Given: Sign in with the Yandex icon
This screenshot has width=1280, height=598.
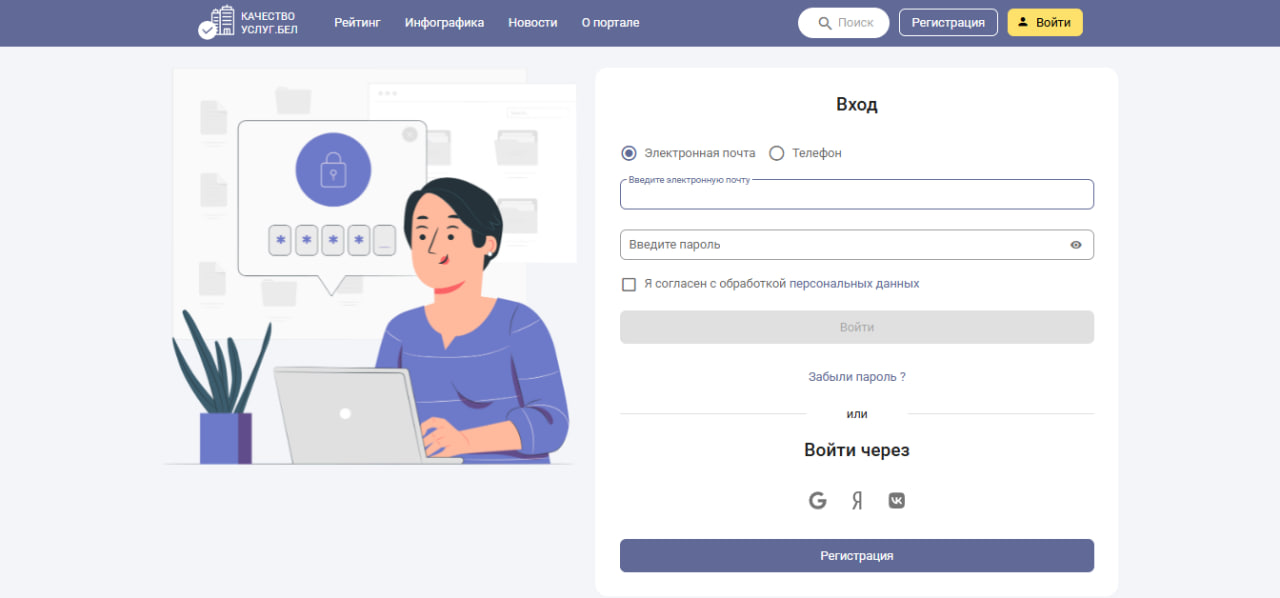Looking at the screenshot, I should [x=857, y=501].
